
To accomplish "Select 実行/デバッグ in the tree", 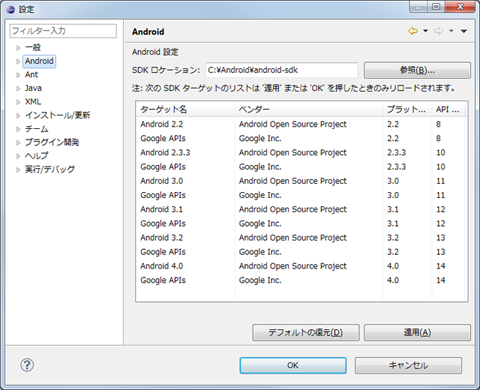I will [50, 169].
